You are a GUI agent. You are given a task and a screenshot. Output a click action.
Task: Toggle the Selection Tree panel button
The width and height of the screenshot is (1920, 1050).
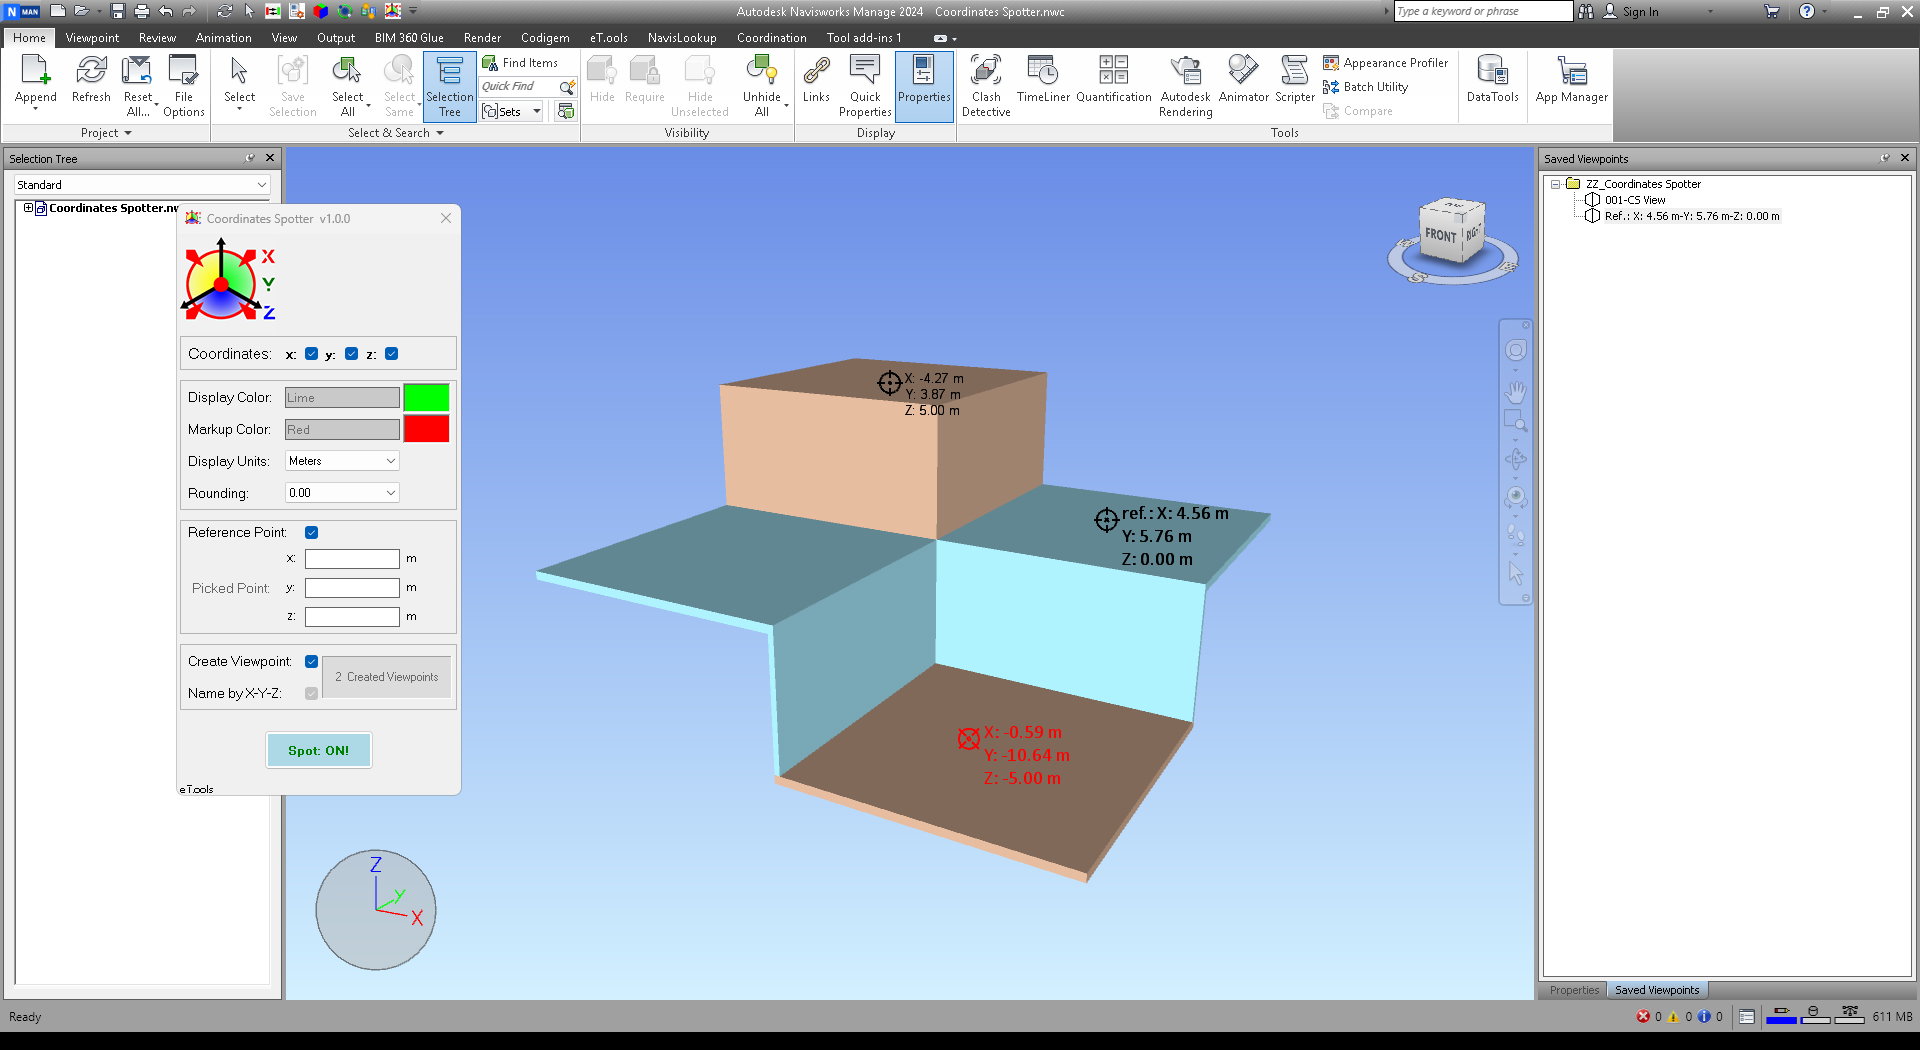click(x=449, y=86)
